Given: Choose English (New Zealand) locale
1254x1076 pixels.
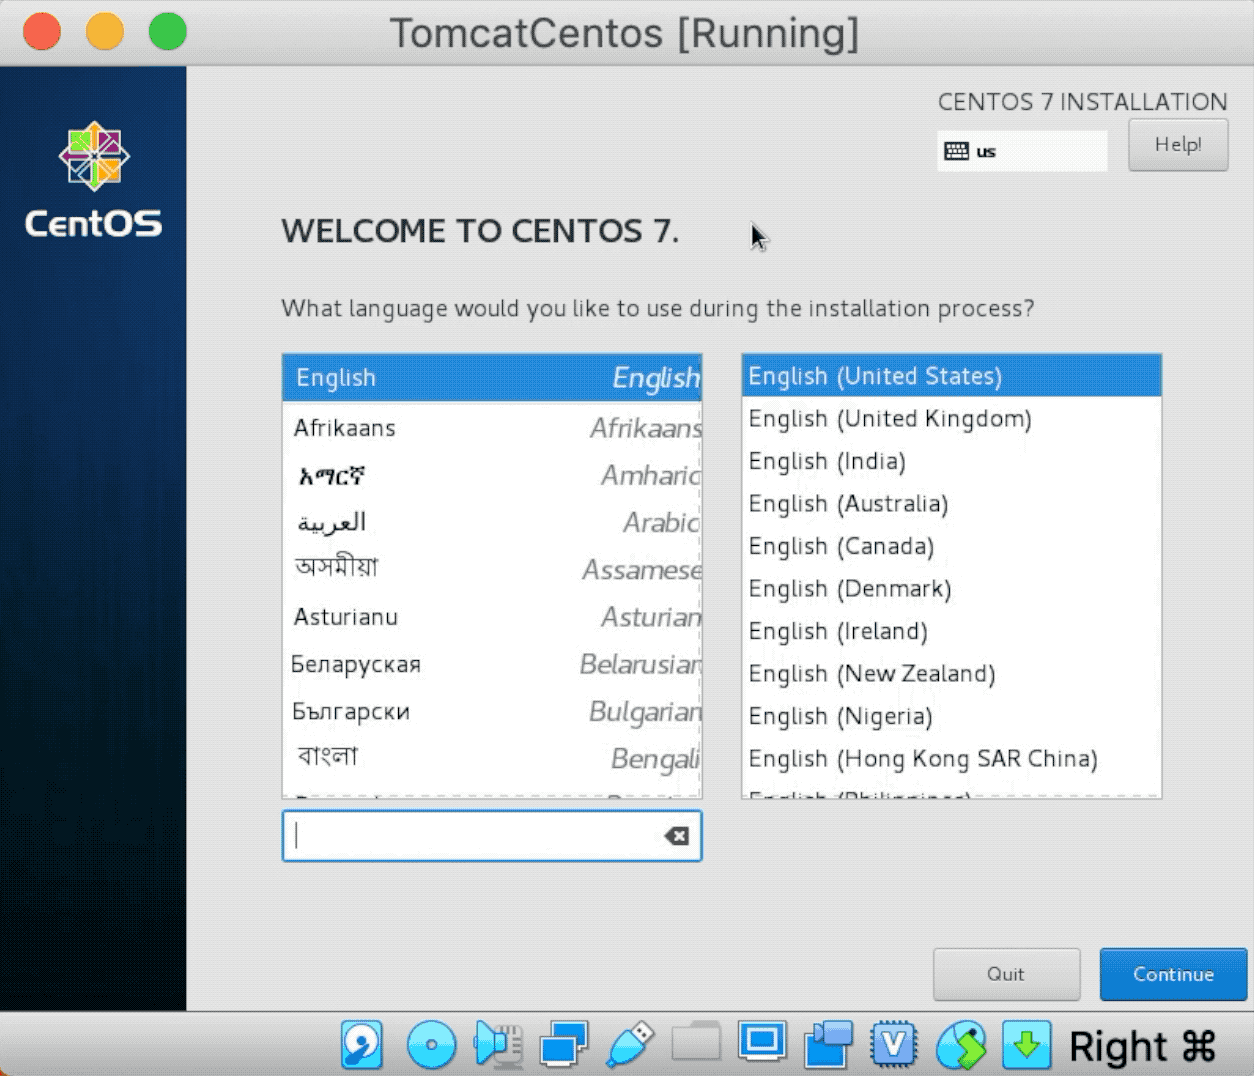Looking at the screenshot, I should pyautogui.click(x=951, y=674).
